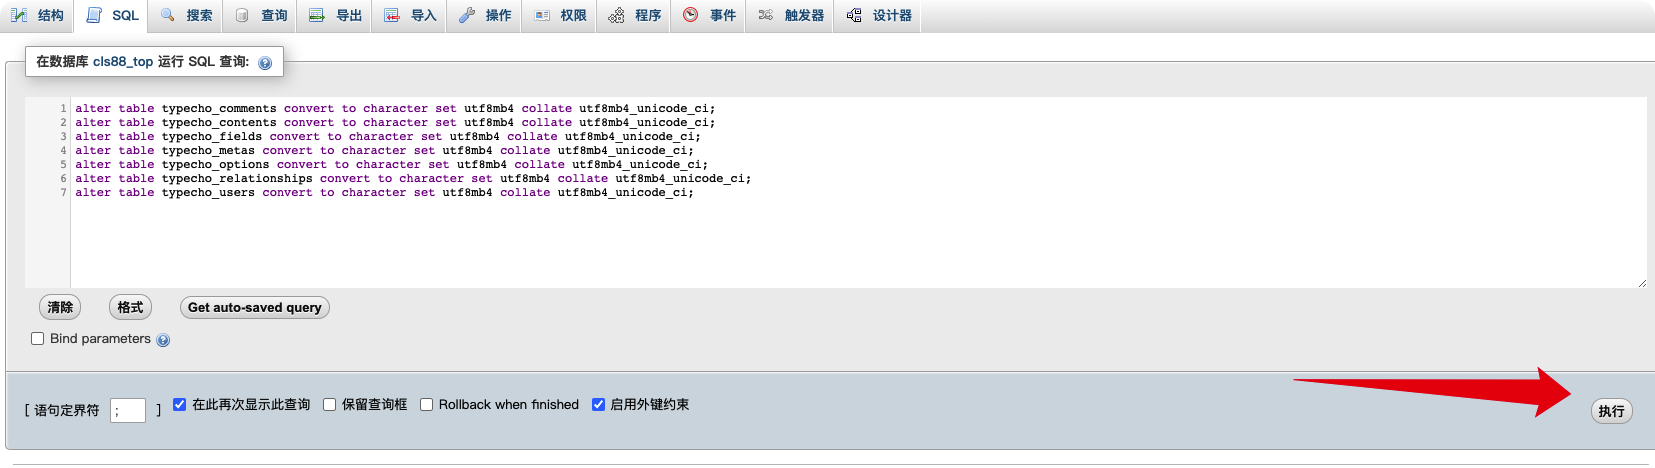Uncheck 在此再次显示此查询 checkbox
This screenshot has height=468, width=1655.
[180, 404]
